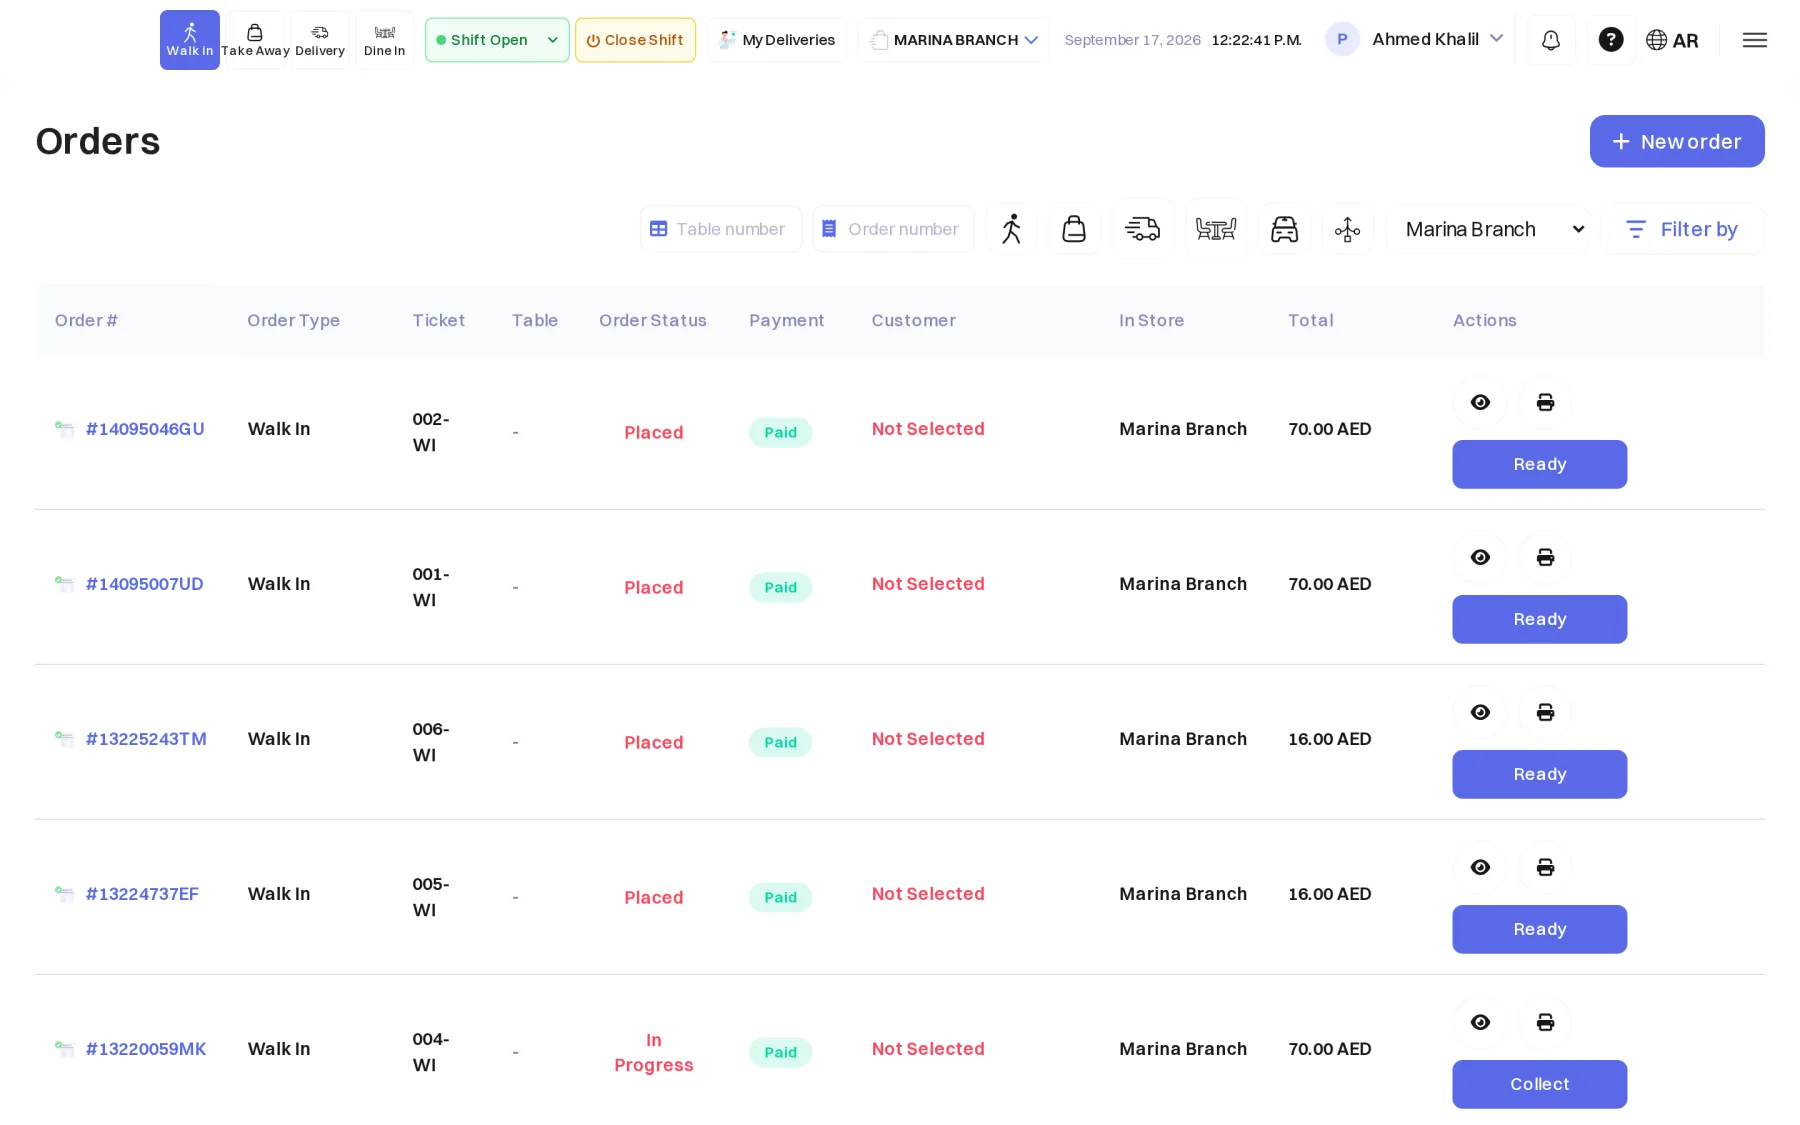The width and height of the screenshot is (1800, 1125).
Task: Switch language to AR
Action: pyautogui.click(x=1672, y=40)
